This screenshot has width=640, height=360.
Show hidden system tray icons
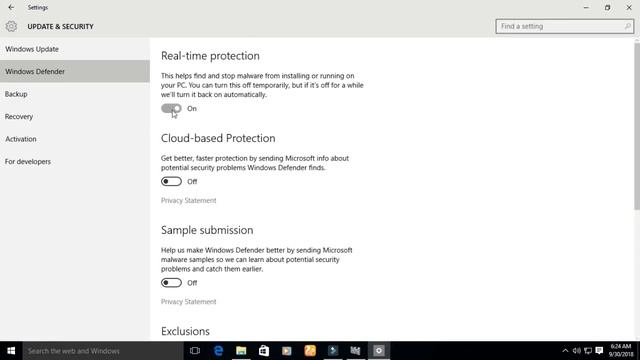pos(565,351)
